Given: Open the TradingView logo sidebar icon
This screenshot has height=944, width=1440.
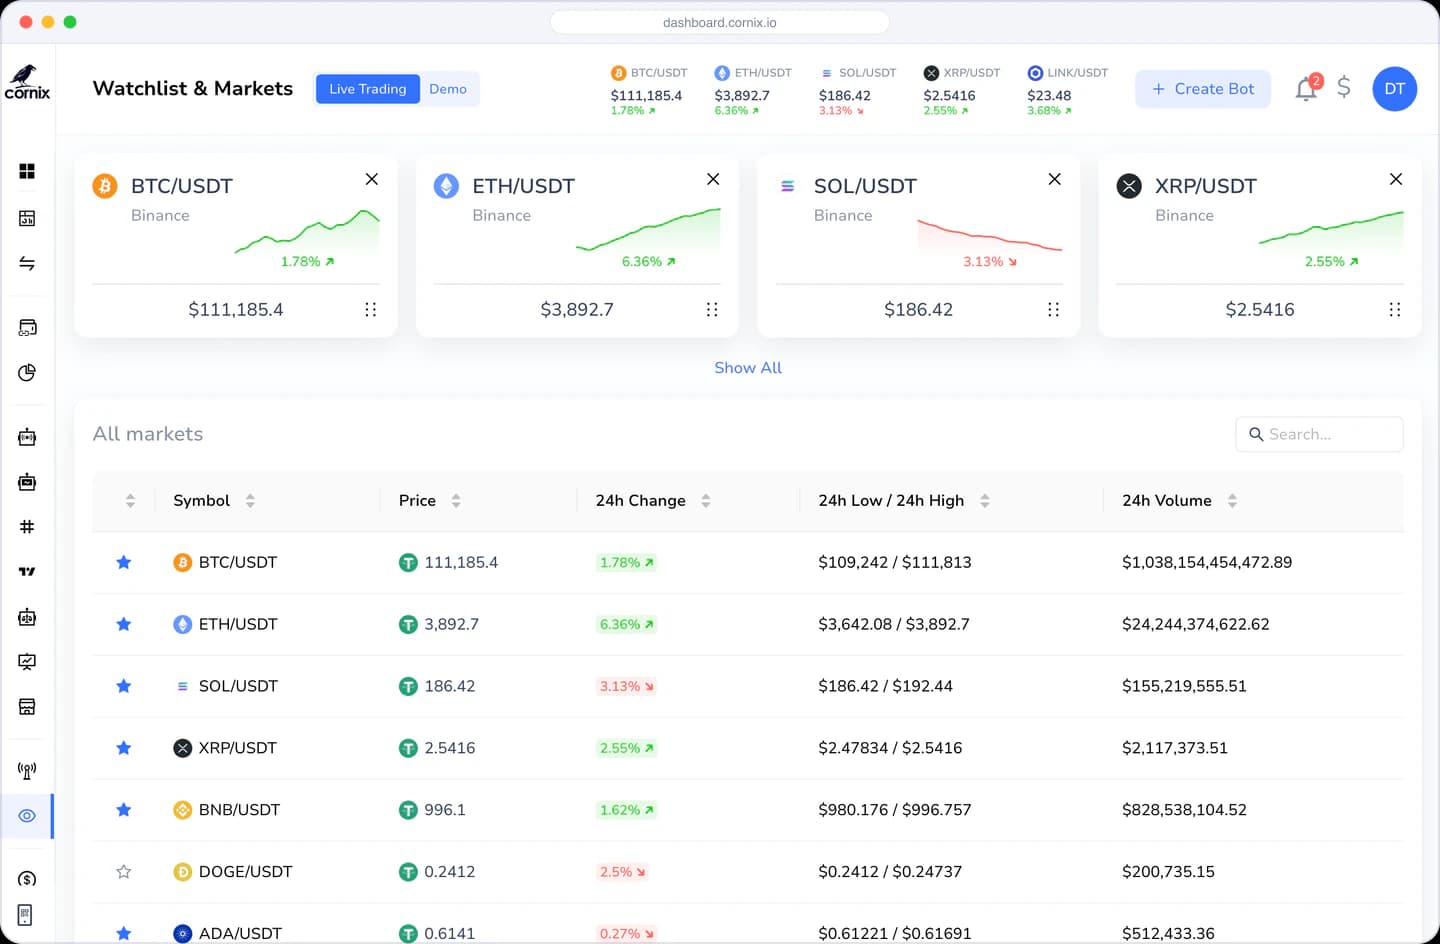Looking at the screenshot, I should [x=27, y=571].
